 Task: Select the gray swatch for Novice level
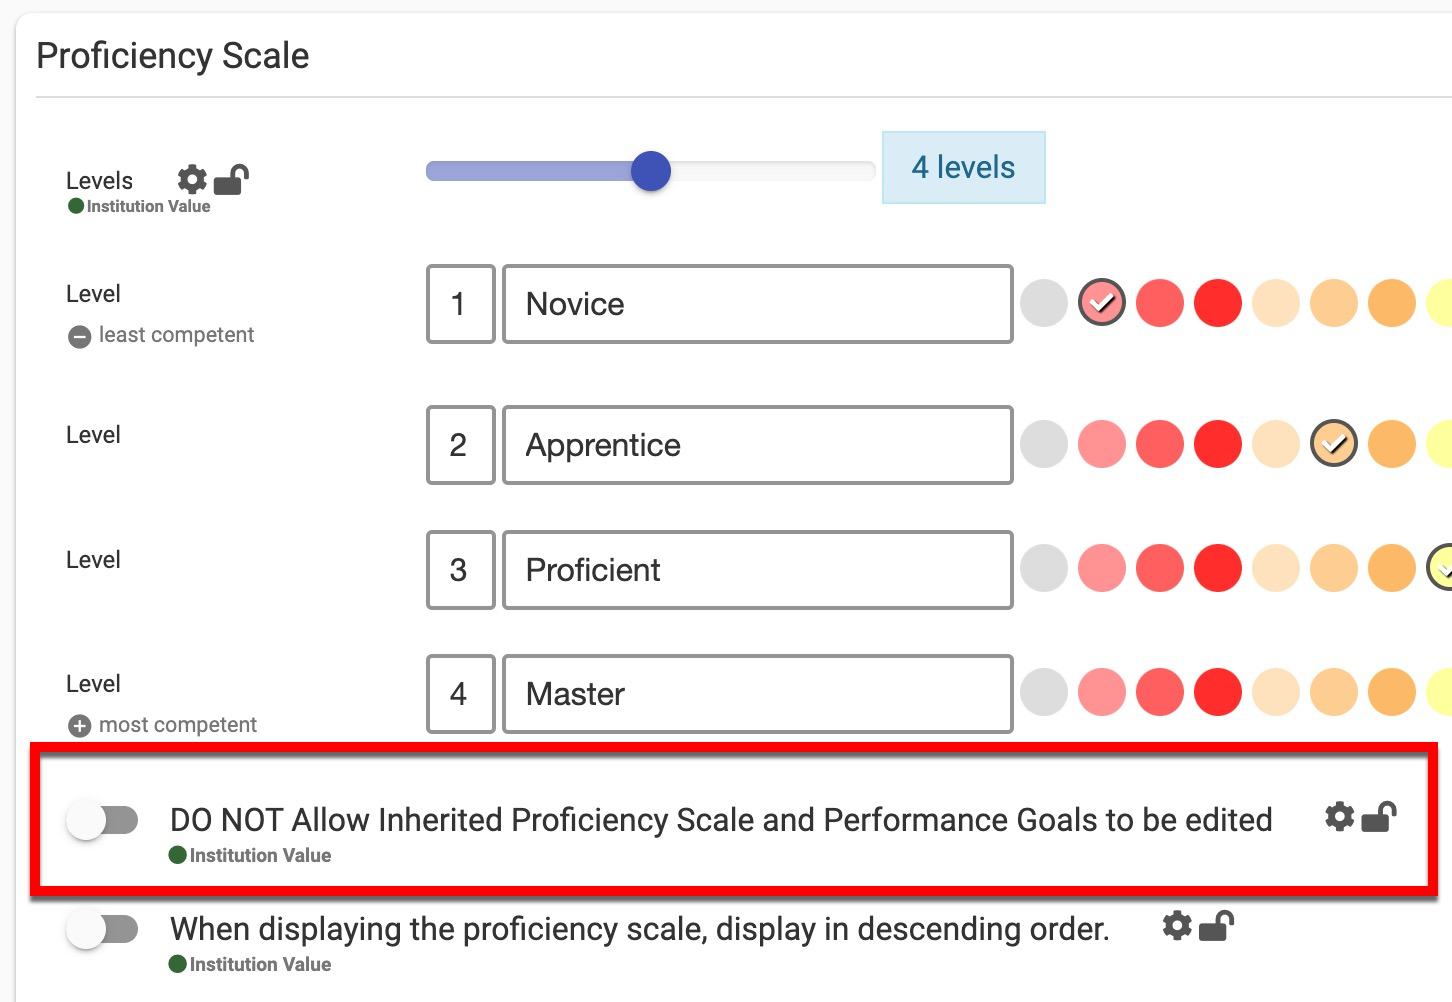[1044, 303]
